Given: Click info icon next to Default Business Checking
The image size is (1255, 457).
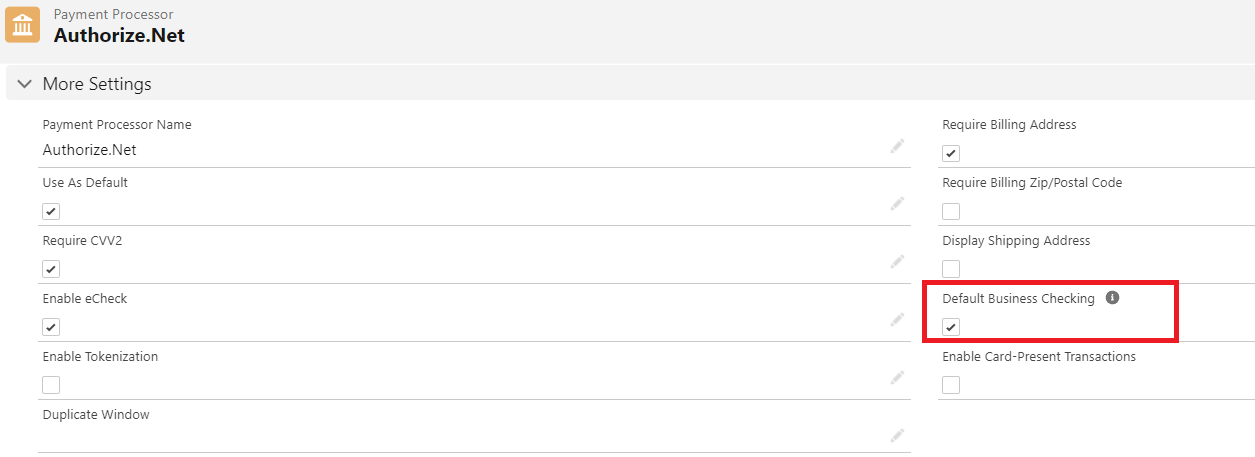Looking at the screenshot, I should tap(1112, 298).
